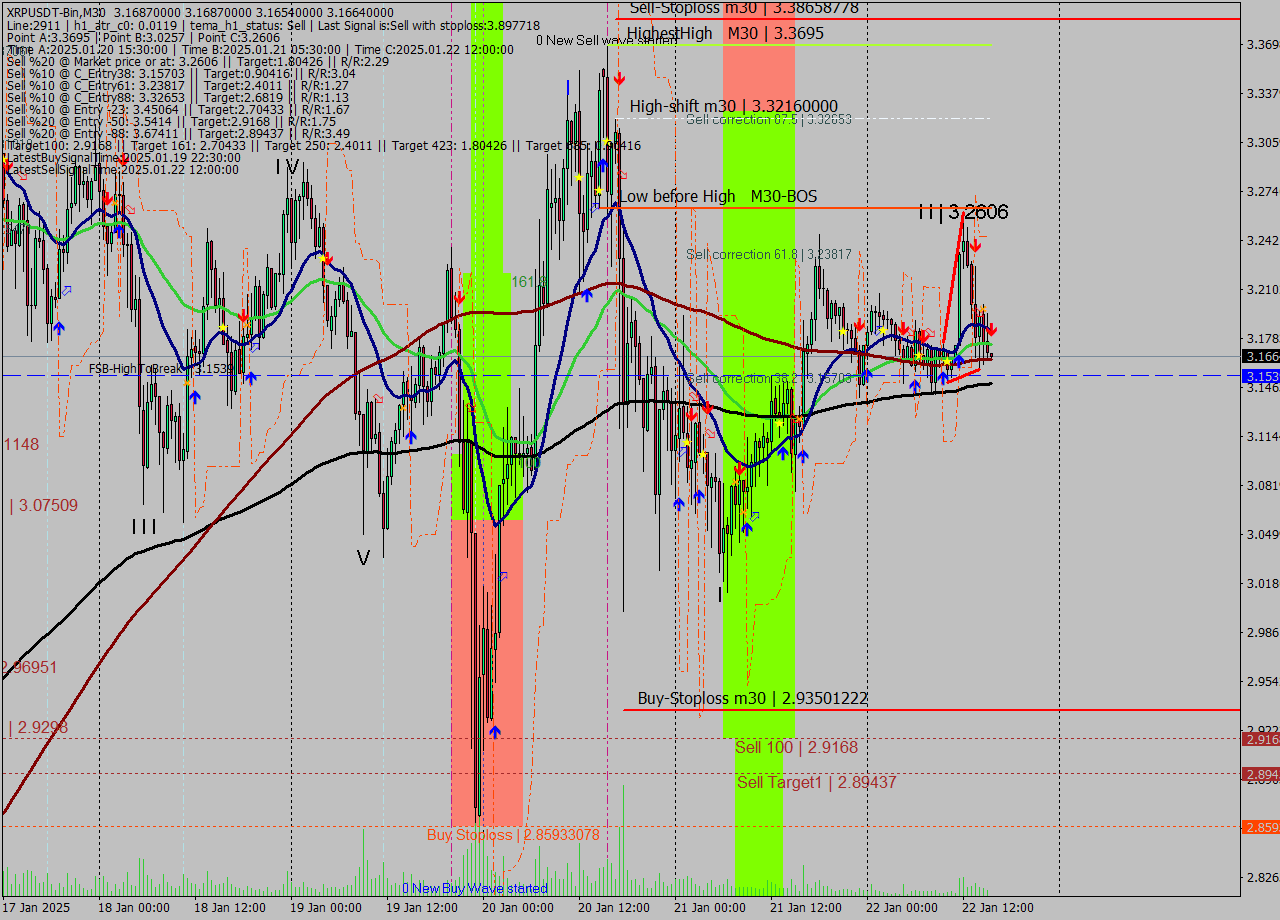Select Sell correction 38.2 level text
The height and width of the screenshot is (920, 1280).
(771, 378)
